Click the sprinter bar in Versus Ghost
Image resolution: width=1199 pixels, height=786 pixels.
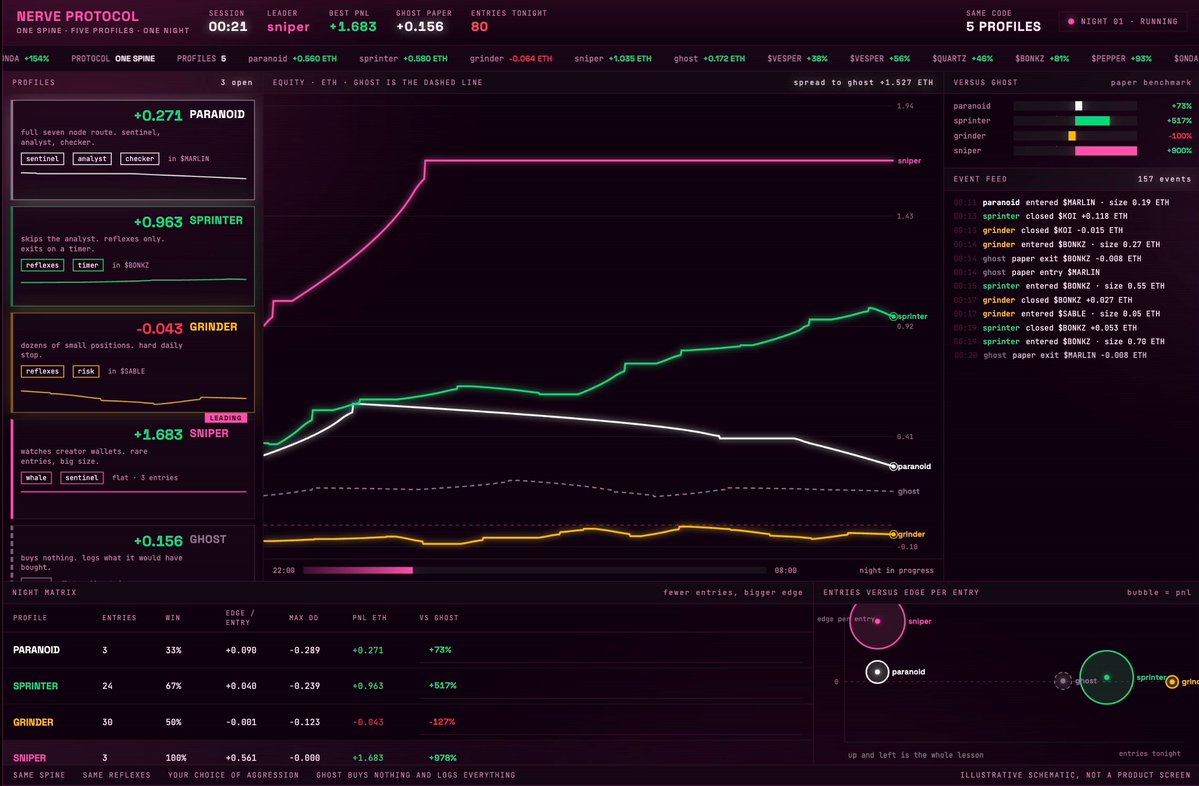pos(1092,121)
